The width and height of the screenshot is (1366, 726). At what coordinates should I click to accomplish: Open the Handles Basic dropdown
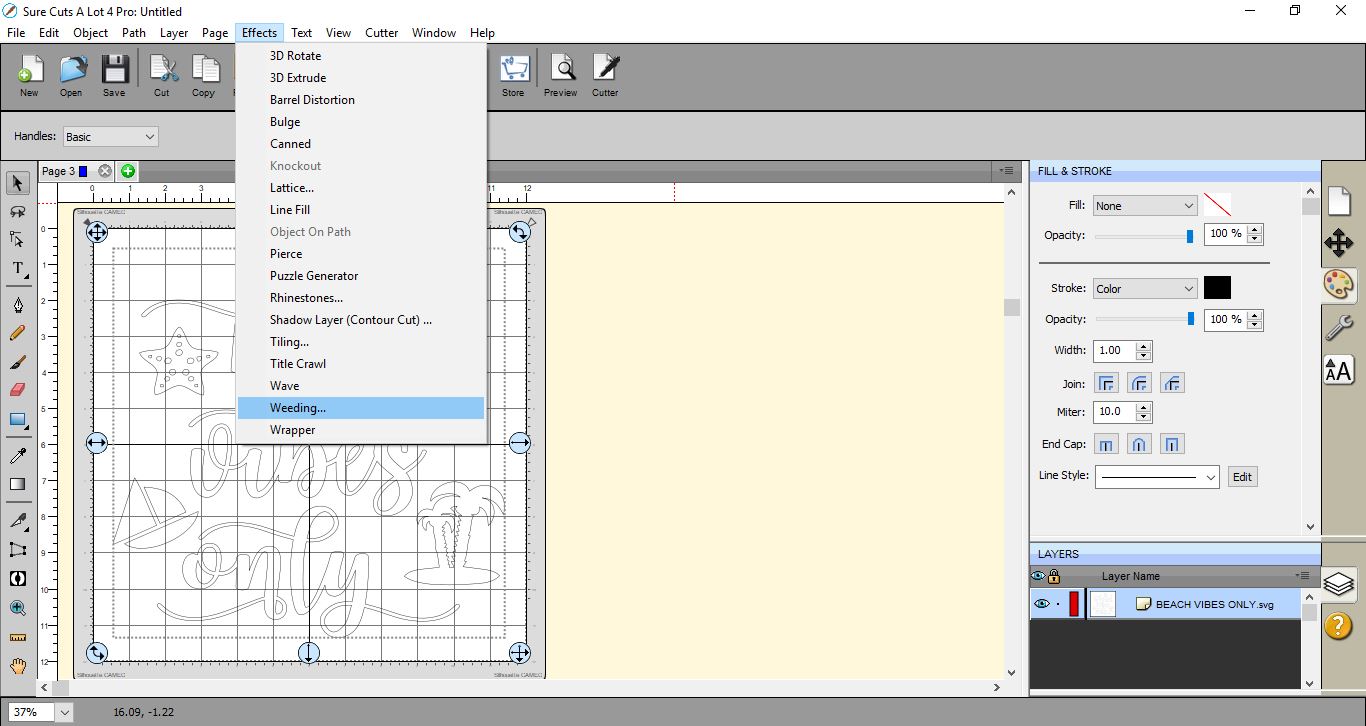point(110,137)
